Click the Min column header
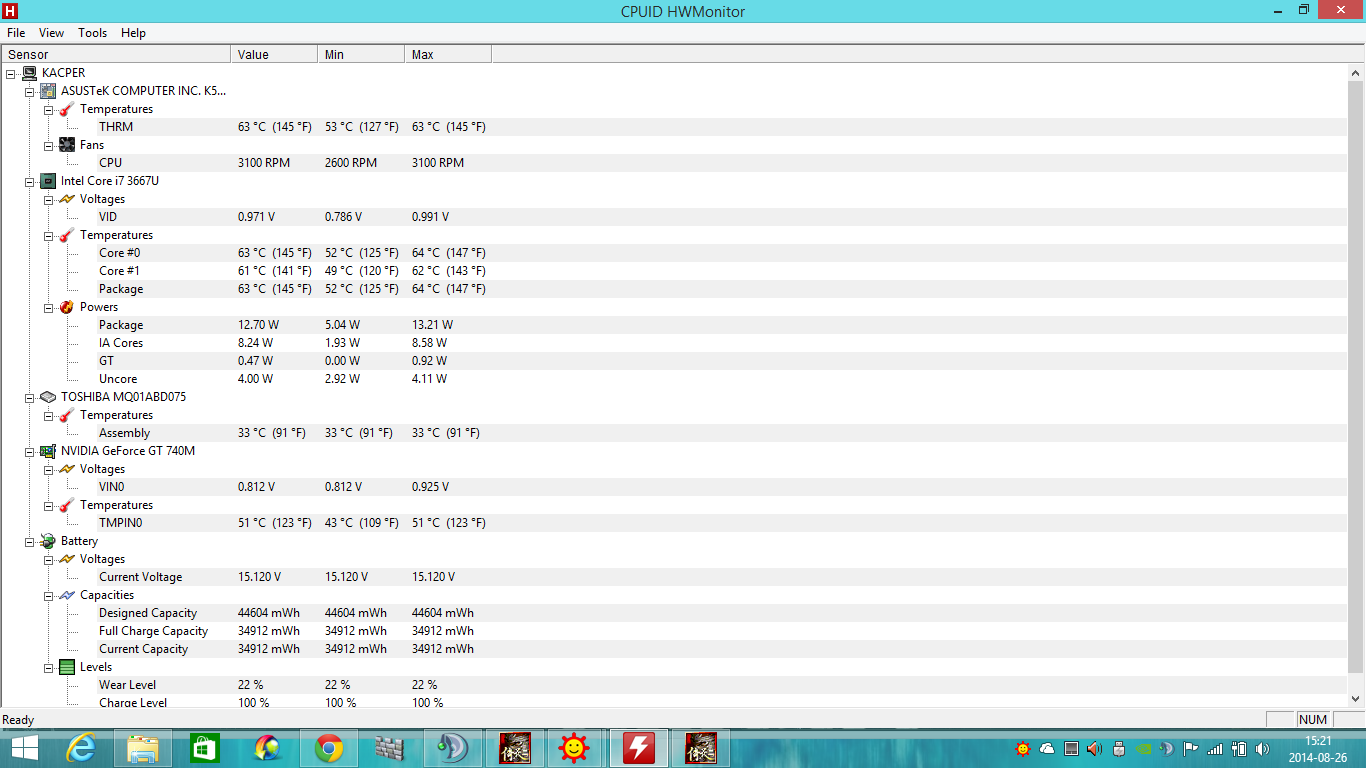1366x768 pixels. pos(362,55)
